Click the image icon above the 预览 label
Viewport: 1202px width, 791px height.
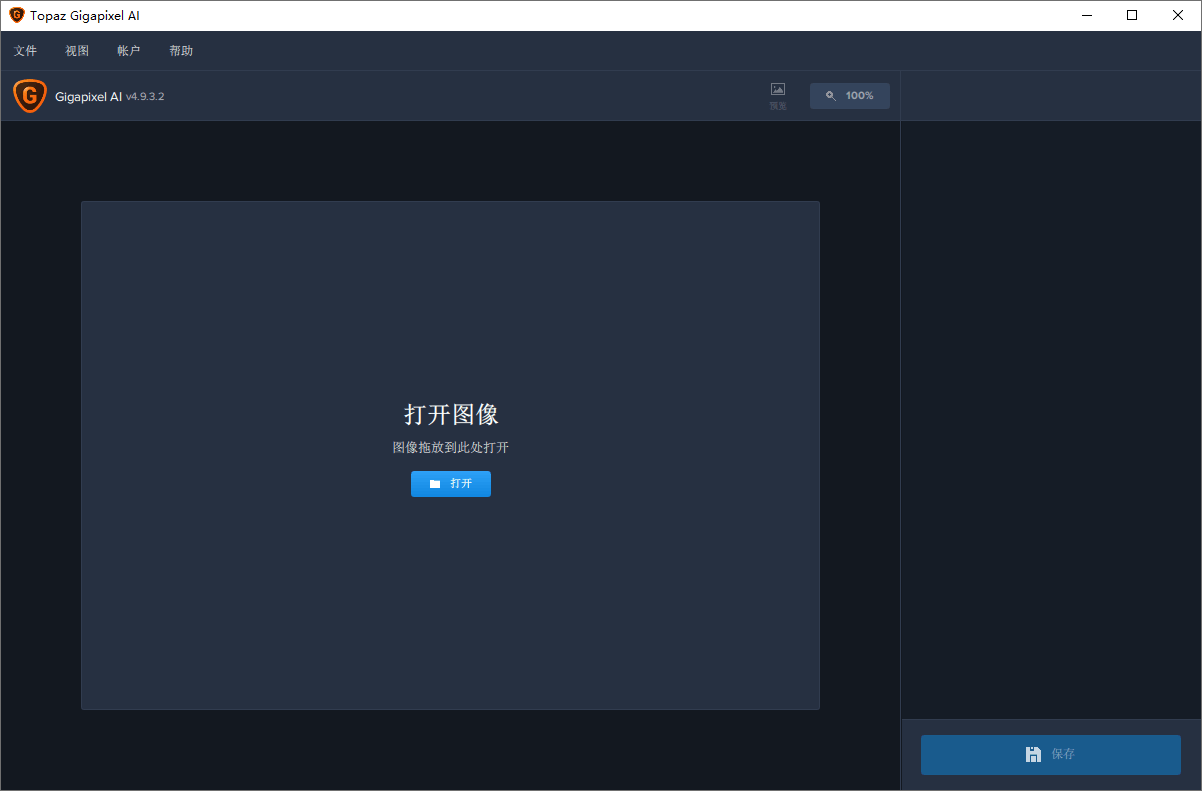[777, 89]
